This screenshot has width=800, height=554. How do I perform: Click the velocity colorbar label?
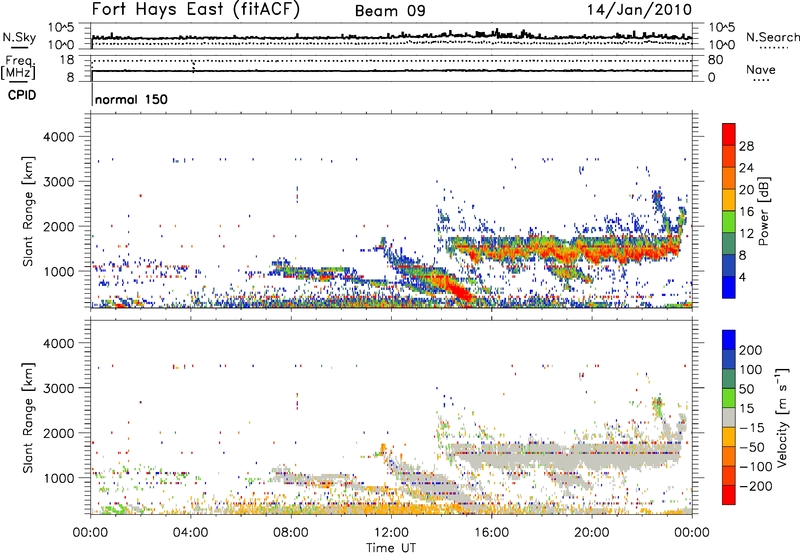[782, 417]
